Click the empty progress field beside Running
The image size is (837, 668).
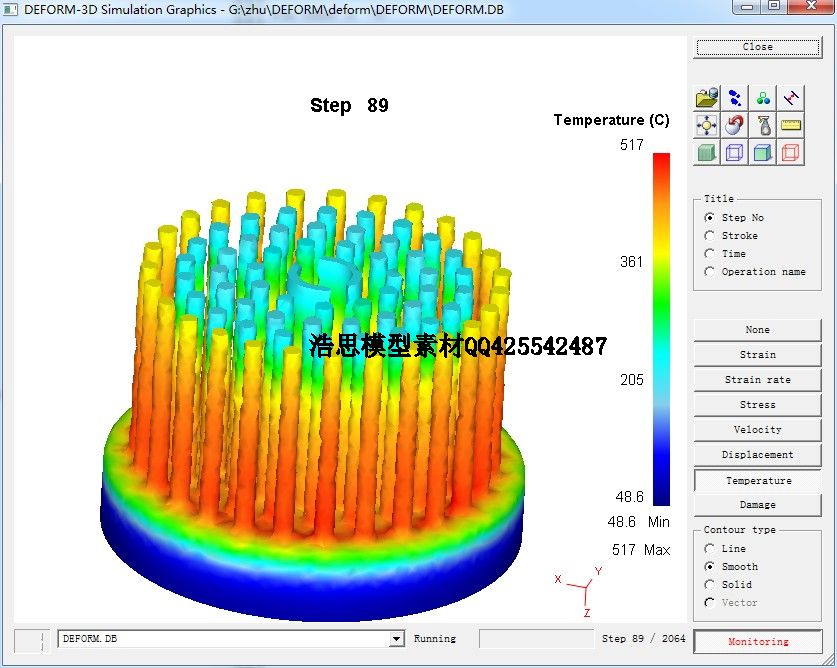pyautogui.click(x=536, y=639)
